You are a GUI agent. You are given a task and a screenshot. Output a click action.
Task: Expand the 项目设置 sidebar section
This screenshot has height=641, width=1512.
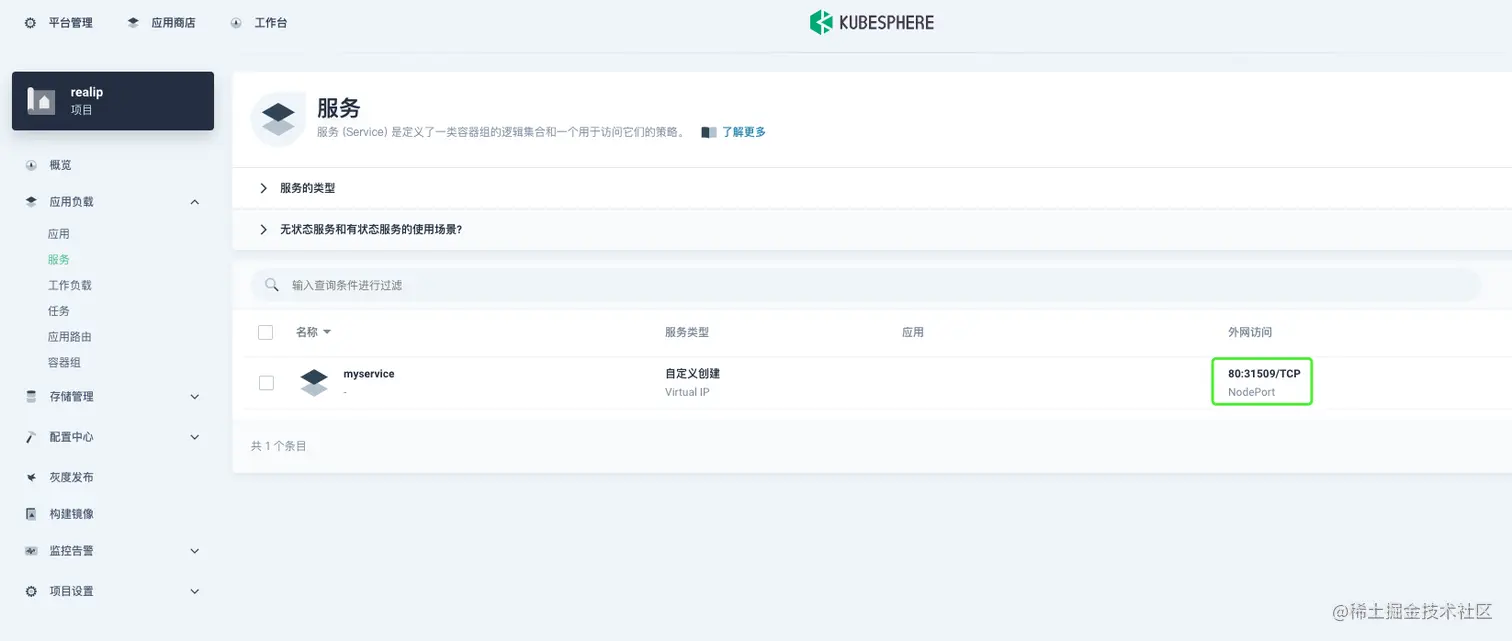[195, 591]
